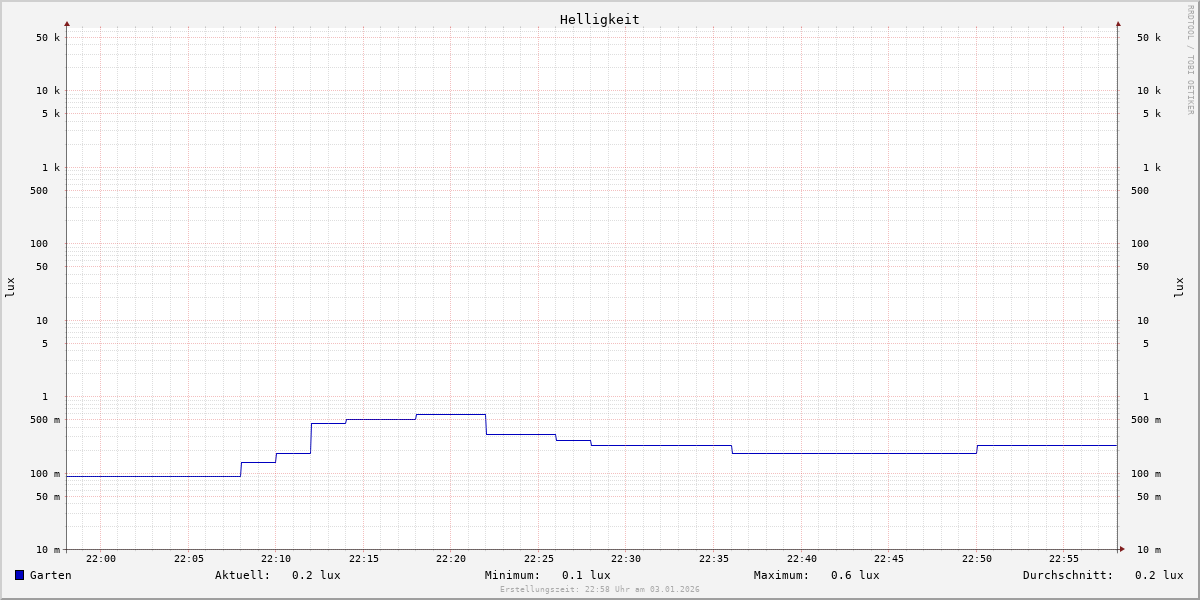Click the 22:55 time axis label
This screenshot has width=1200, height=600.
(x=1064, y=559)
